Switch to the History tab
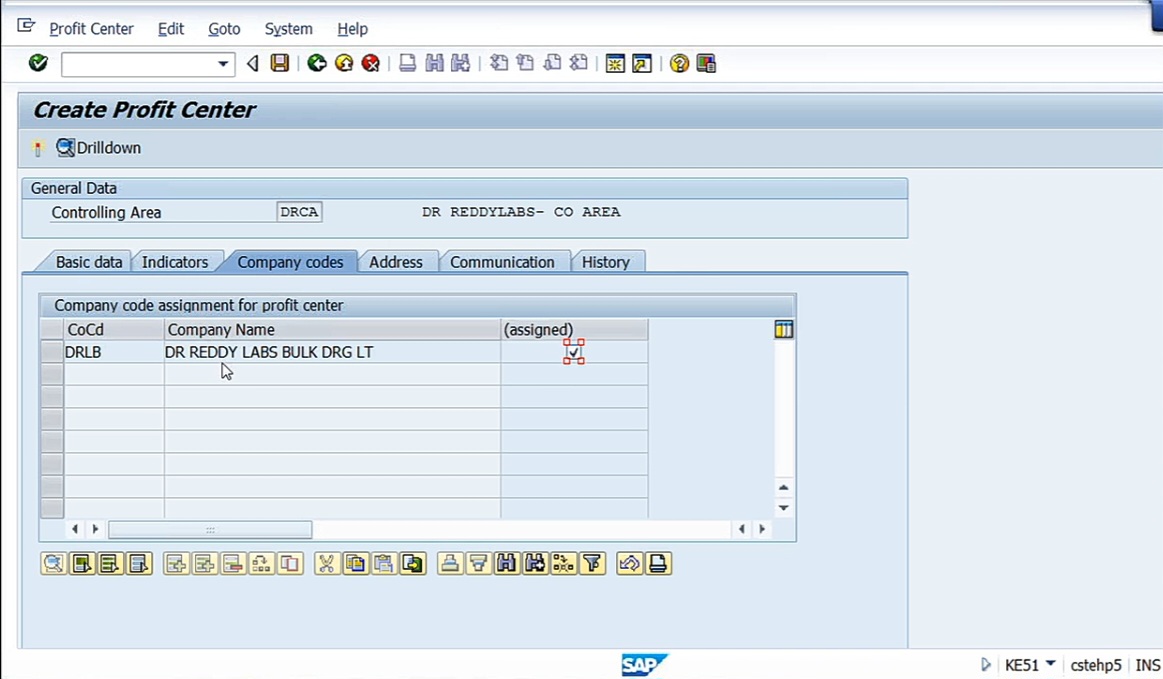Viewport: 1163px width, 679px height. tap(605, 262)
